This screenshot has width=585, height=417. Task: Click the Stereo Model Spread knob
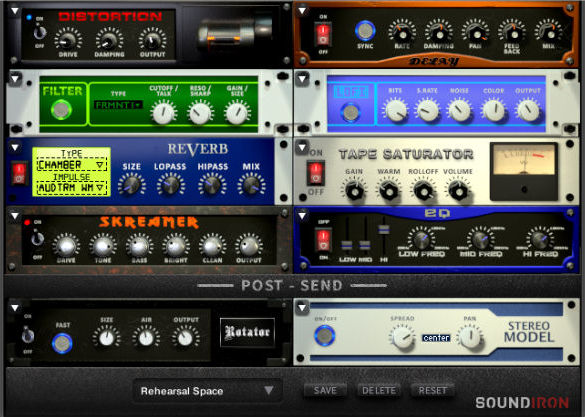click(402, 336)
